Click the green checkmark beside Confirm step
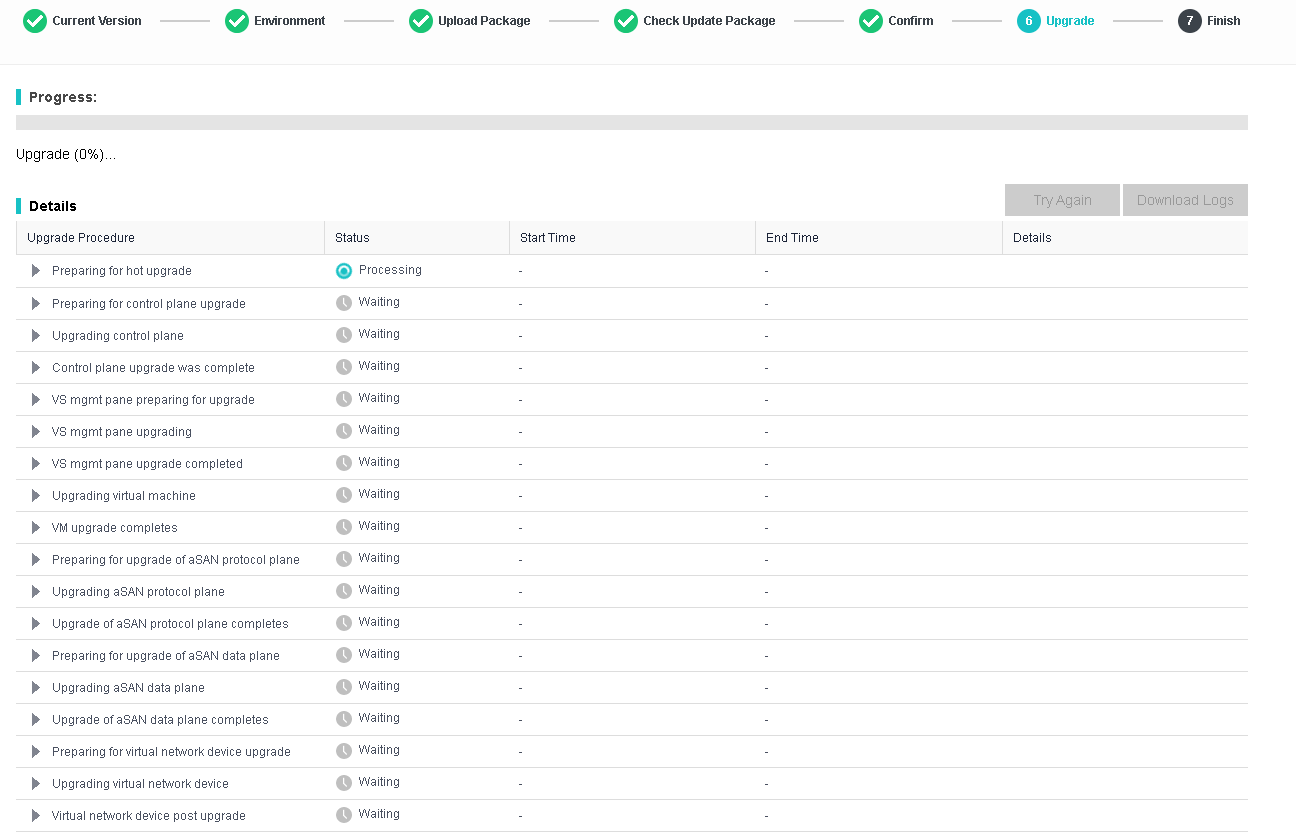Viewport: 1296px width, 836px height. pos(871,21)
